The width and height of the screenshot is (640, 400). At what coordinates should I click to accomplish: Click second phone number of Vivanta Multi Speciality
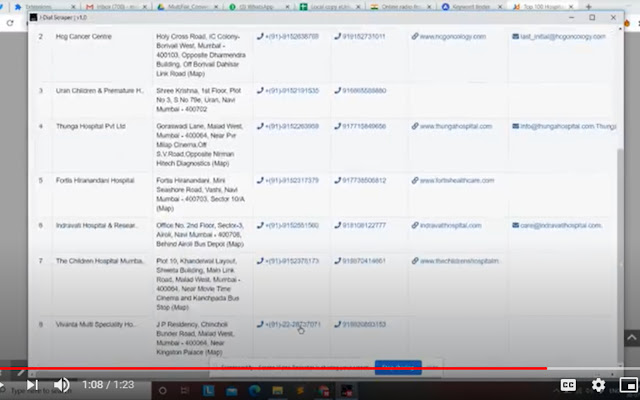click(360, 324)
